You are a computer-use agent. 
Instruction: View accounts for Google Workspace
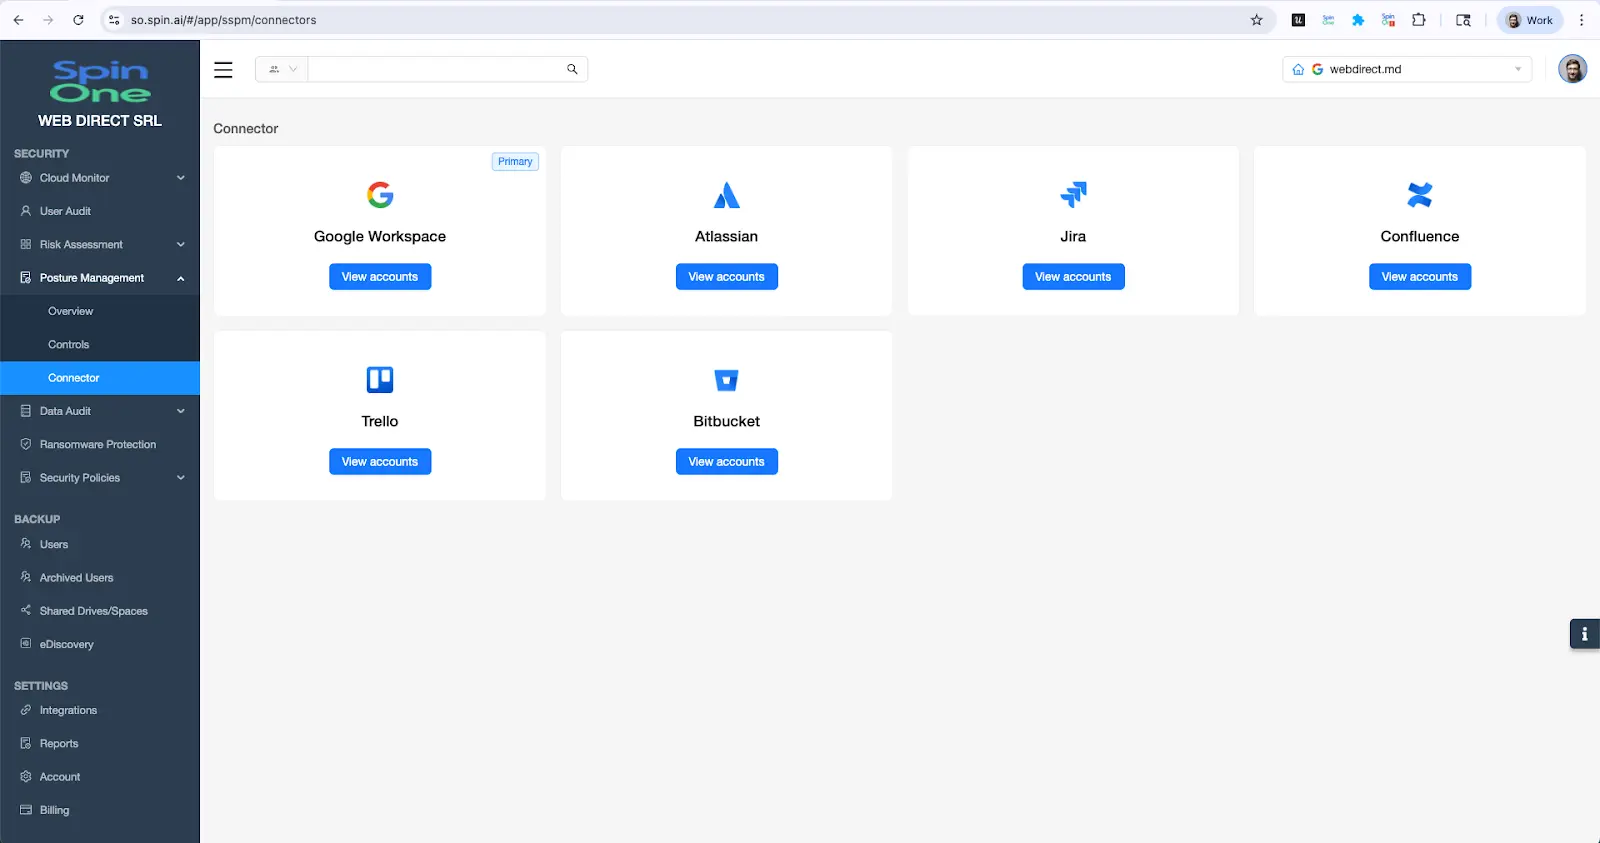pos(380,277)
